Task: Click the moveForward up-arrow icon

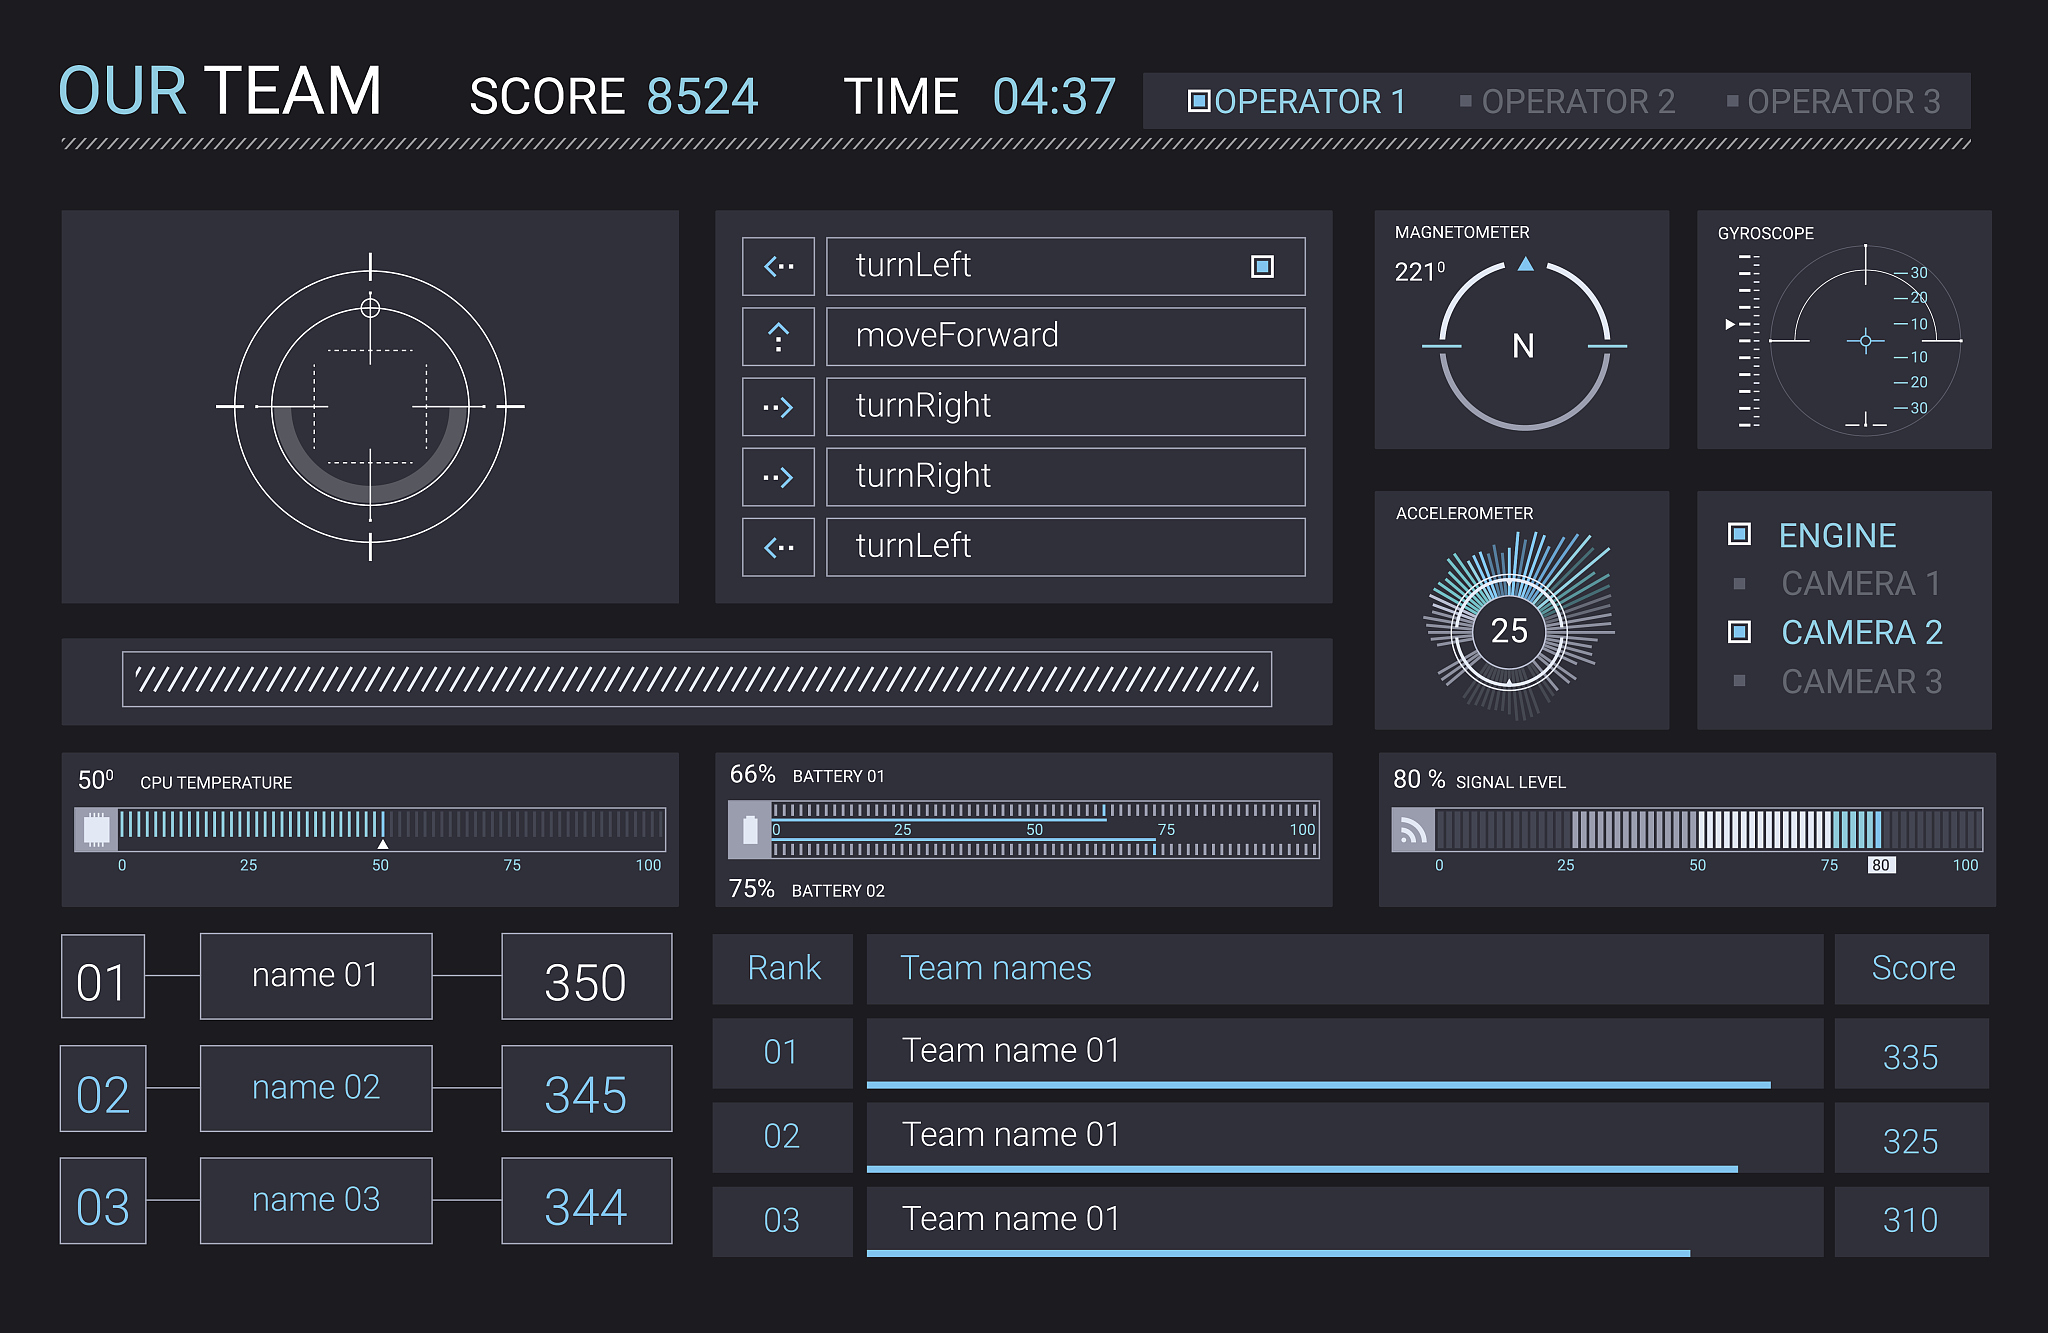Action: 778,336
